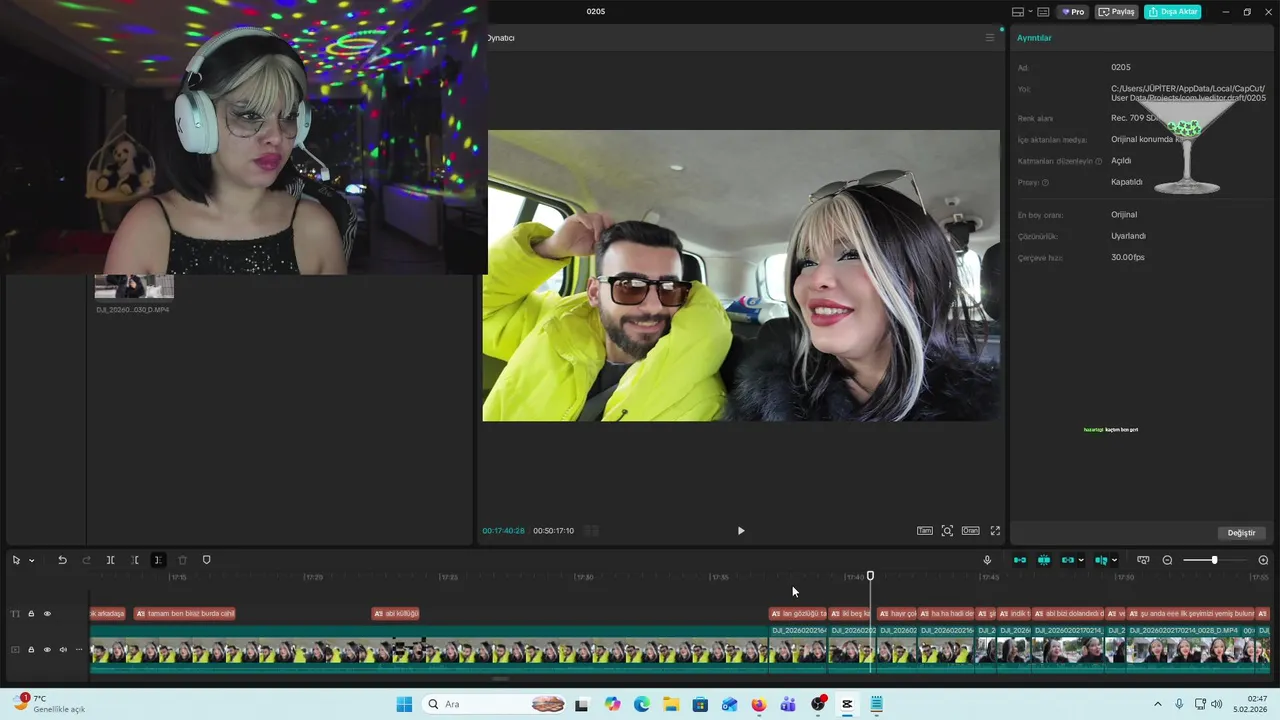
Task: Toggle clip linkage in timeline toolbar
Action: pyautogui.click(x=1068, y=560)
